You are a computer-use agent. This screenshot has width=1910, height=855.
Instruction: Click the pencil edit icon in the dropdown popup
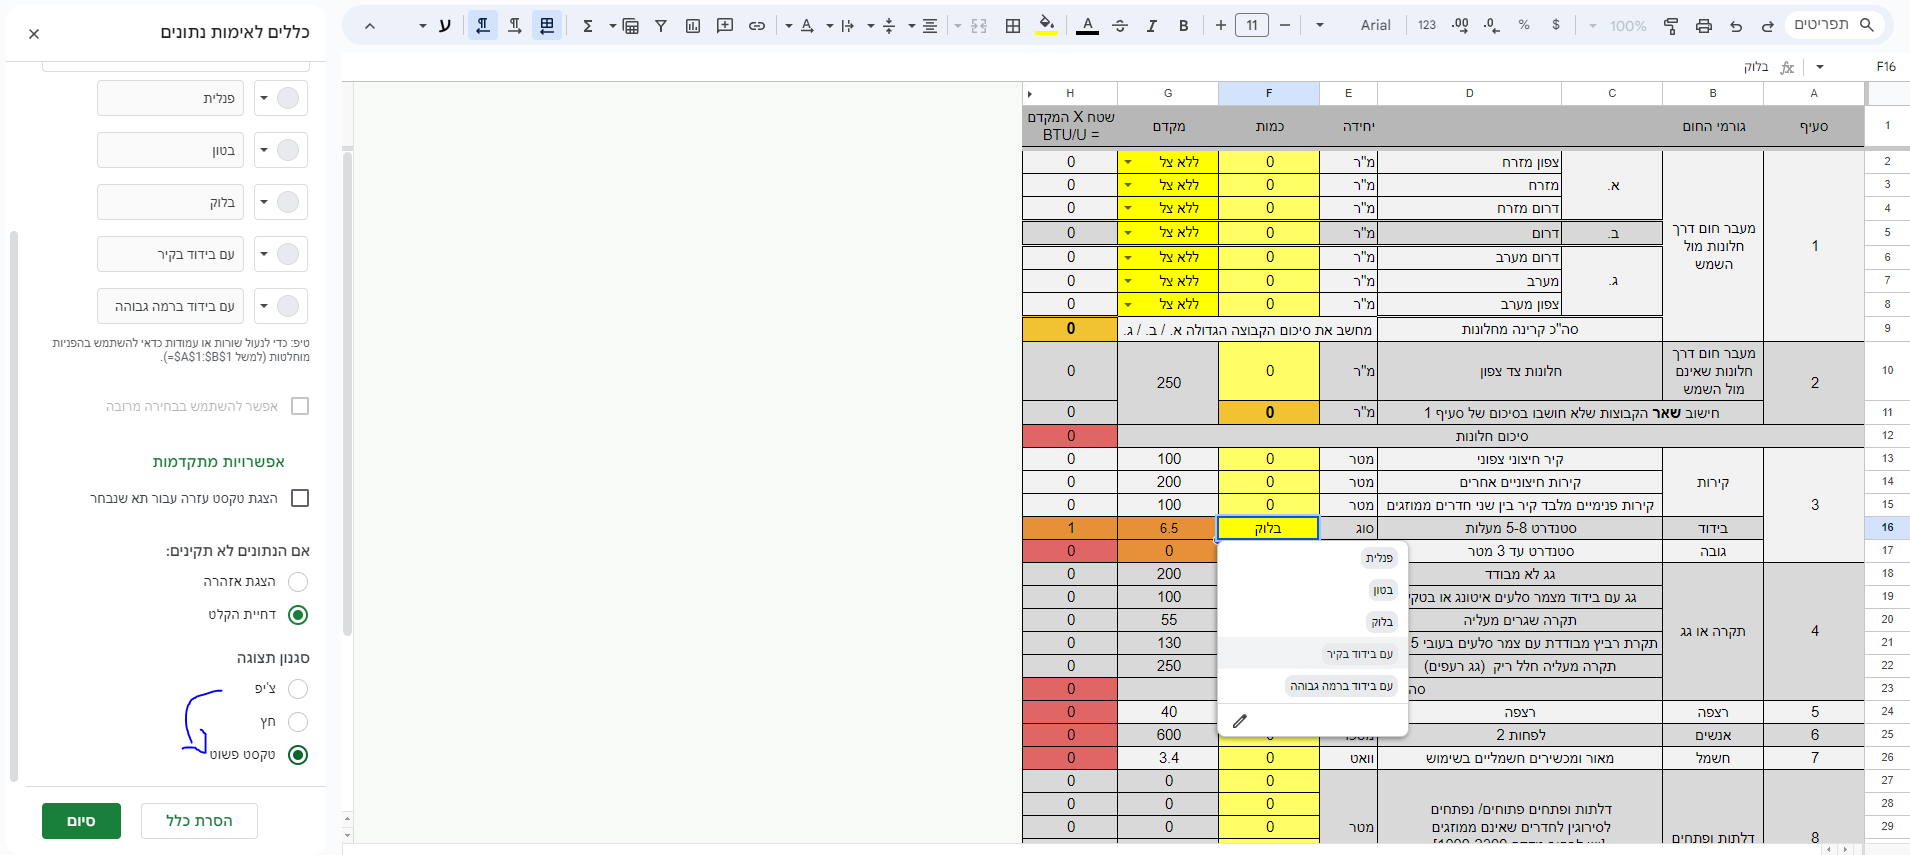[x=1240, y=720]
